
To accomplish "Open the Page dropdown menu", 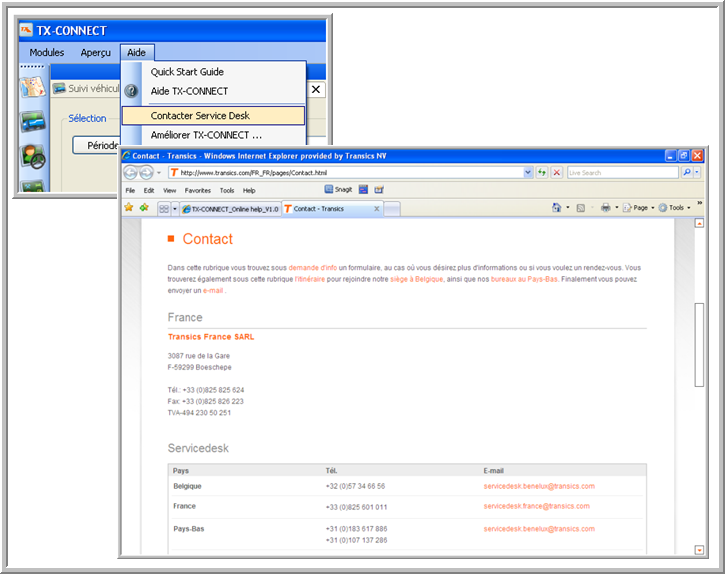I will click(638, 208).
